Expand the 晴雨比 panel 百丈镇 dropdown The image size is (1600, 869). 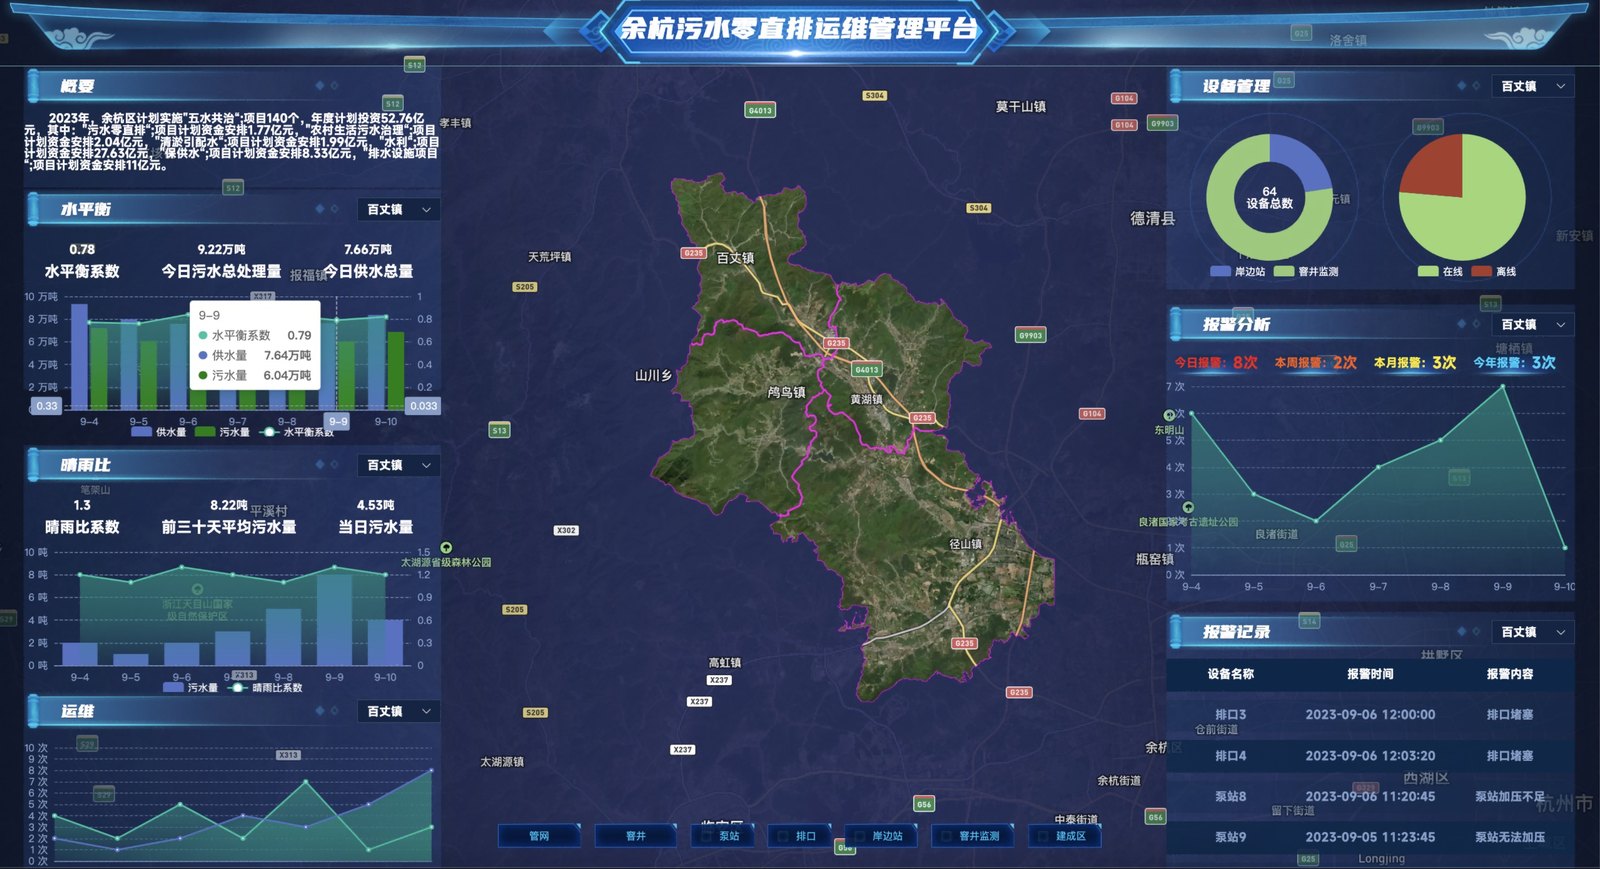click(399, 466)
